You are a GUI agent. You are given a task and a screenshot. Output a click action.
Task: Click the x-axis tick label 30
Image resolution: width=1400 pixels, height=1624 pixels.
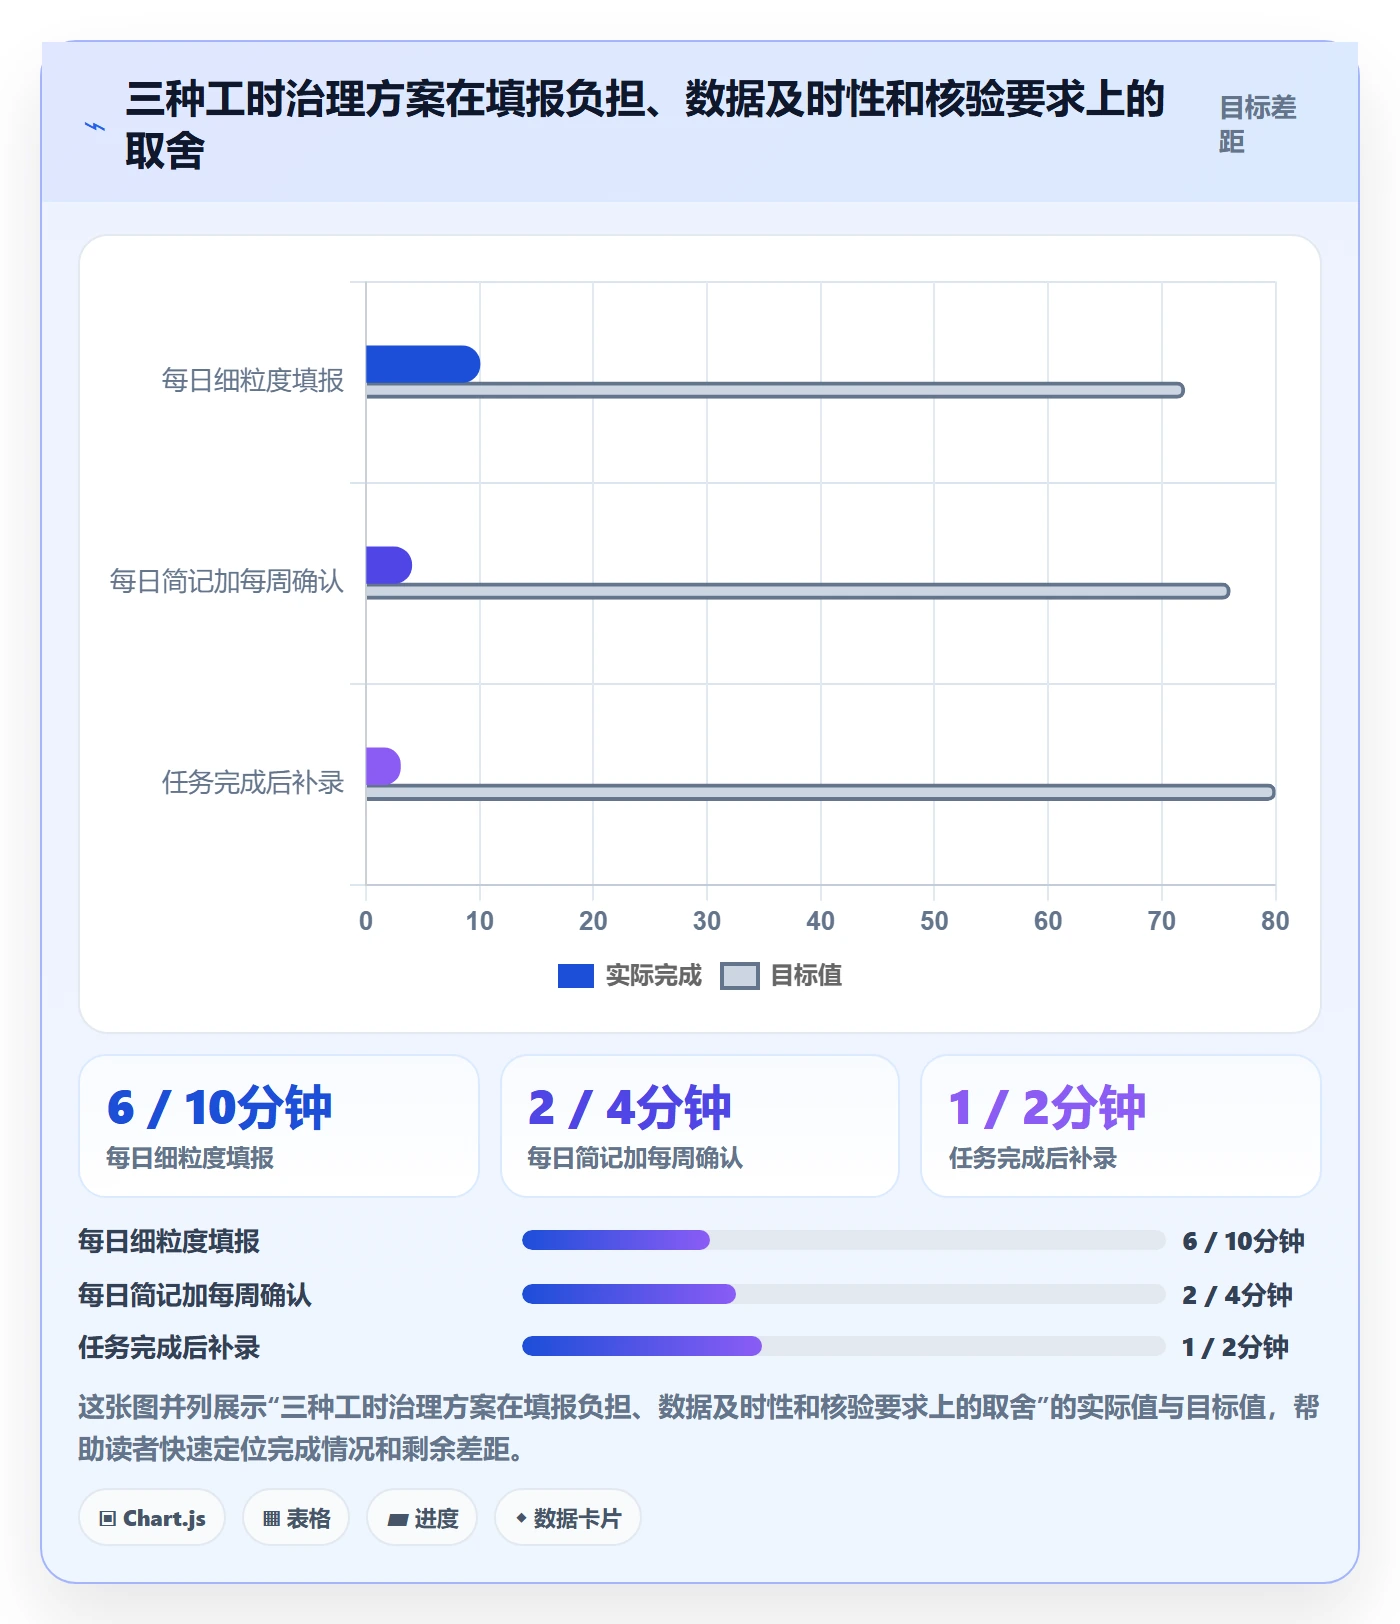coord(707,921)
